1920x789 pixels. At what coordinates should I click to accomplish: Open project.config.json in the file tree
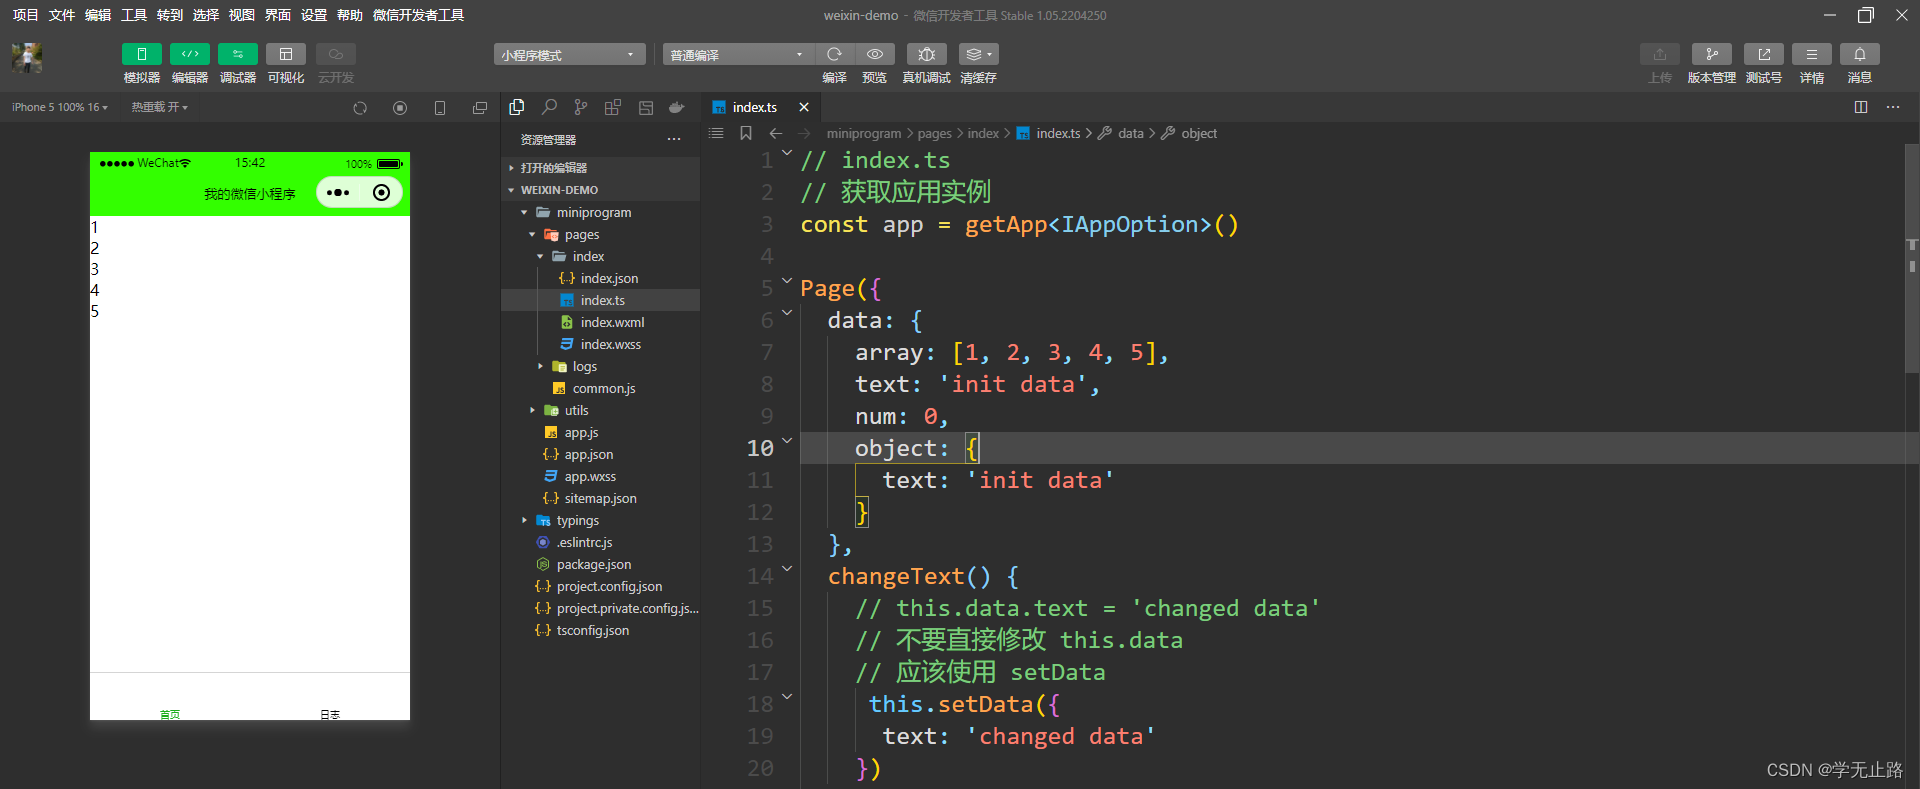click(x=609, y=587)
